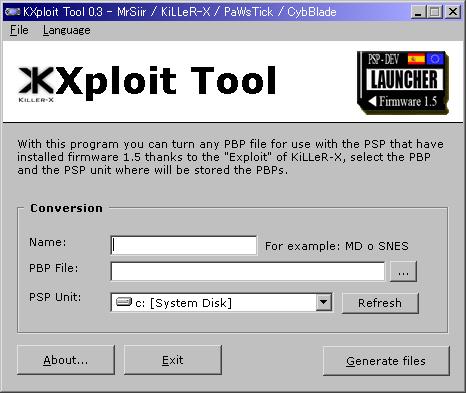The height and width of the screenshot is (393, 466).
Task: Exit the KXploit Tool
Action: click(x=173, y=360)
